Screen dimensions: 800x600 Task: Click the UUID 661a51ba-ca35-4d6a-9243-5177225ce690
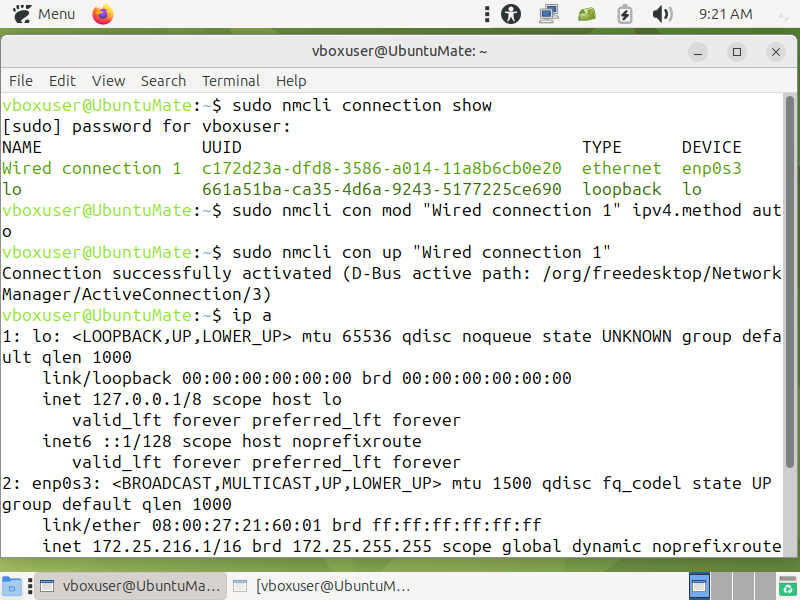pyautogui.click(x=382, y=189)
